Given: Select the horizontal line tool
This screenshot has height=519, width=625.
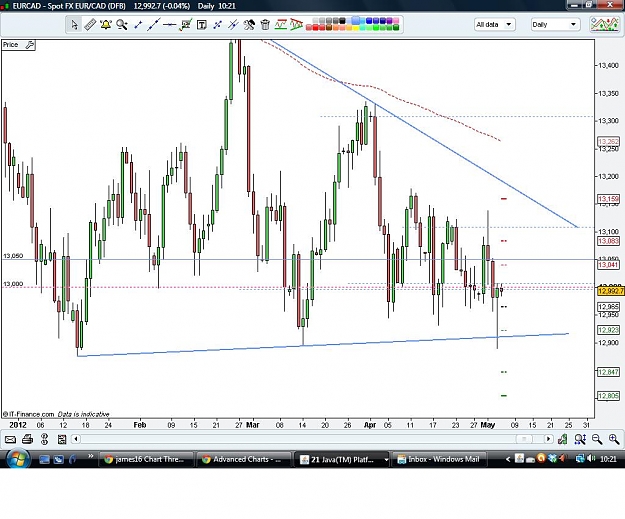Looking at the screenshot, I should tap(169, 25).
